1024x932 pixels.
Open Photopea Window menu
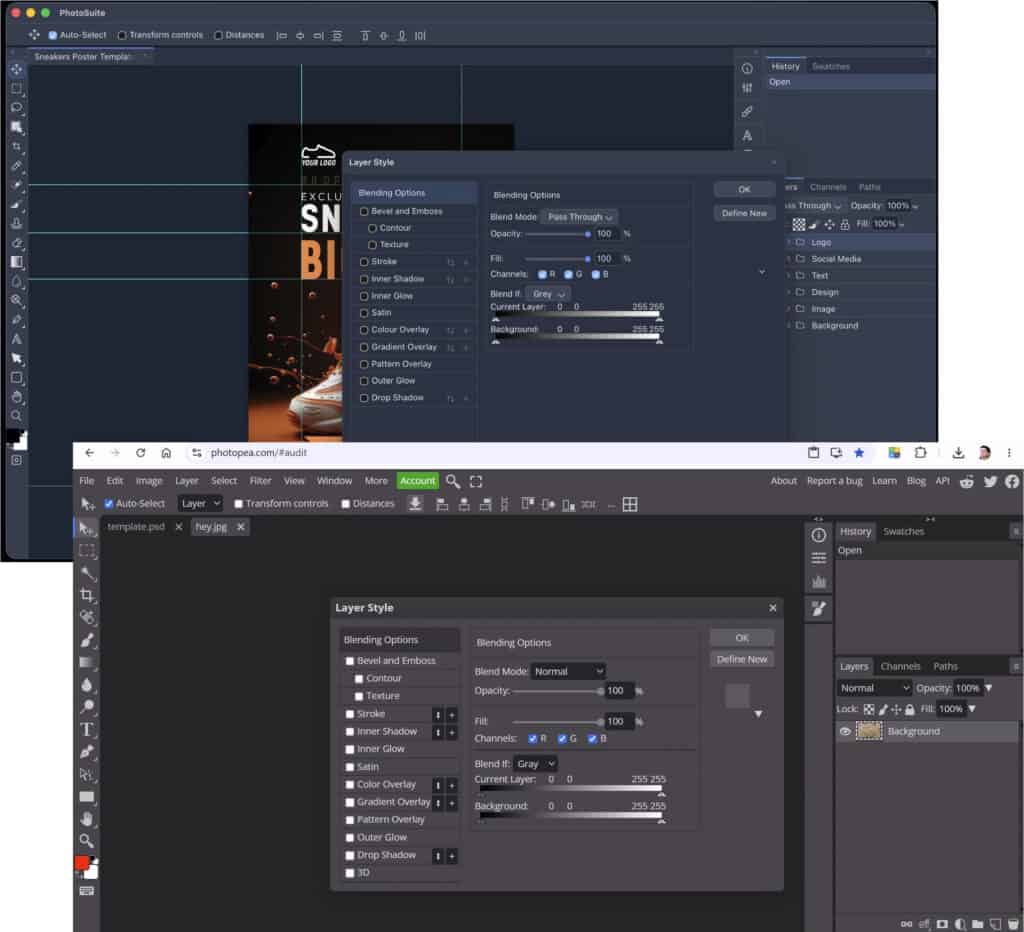(x=334, y=481)
